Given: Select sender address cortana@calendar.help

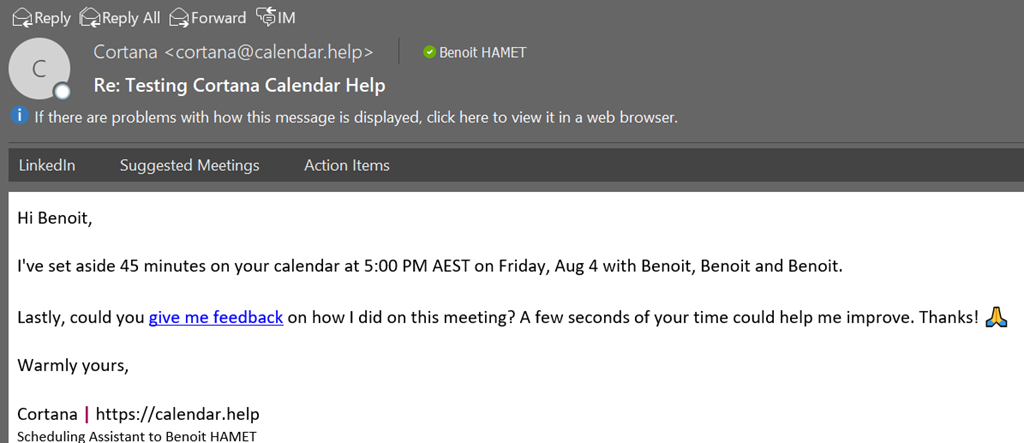Looking at the screenshot, I should [x=233, y=52].
